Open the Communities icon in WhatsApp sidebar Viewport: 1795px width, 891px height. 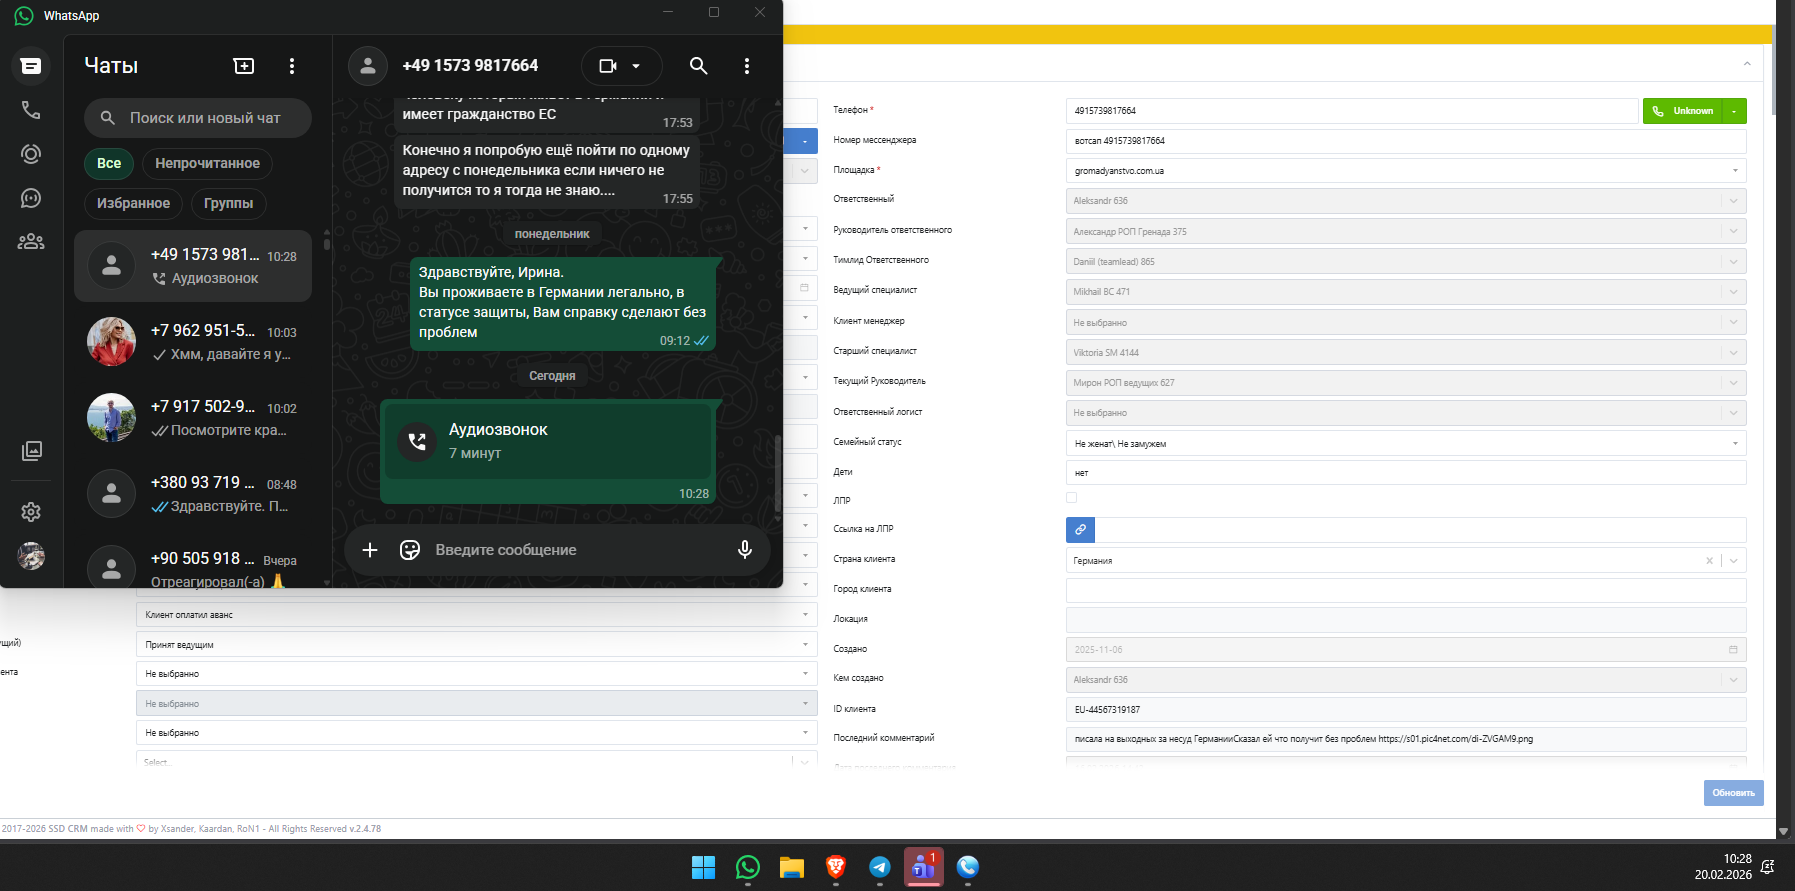31,241
